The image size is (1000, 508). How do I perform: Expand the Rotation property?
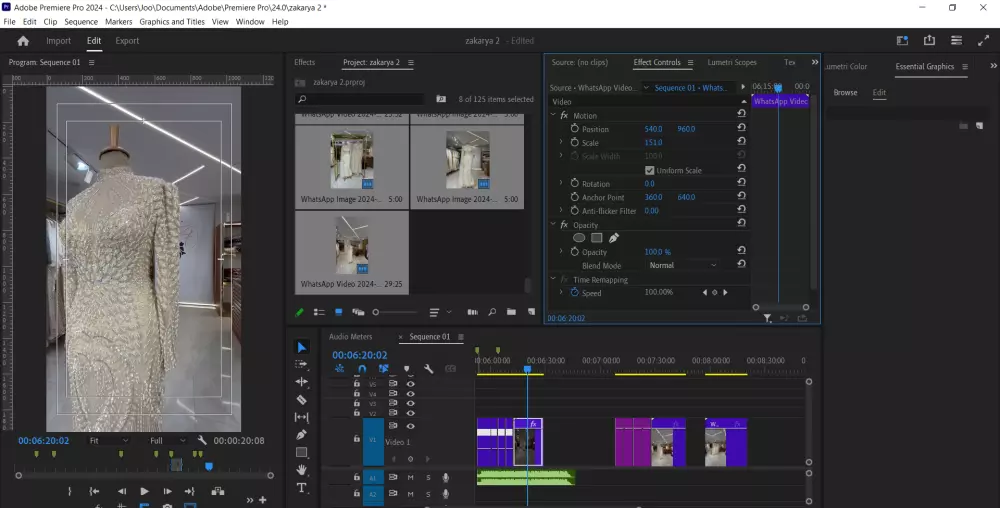[561, 184]
